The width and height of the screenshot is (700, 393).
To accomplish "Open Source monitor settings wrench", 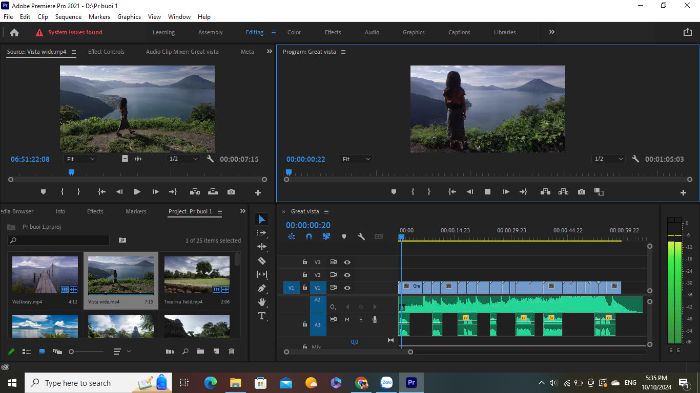I will [210, 159].
